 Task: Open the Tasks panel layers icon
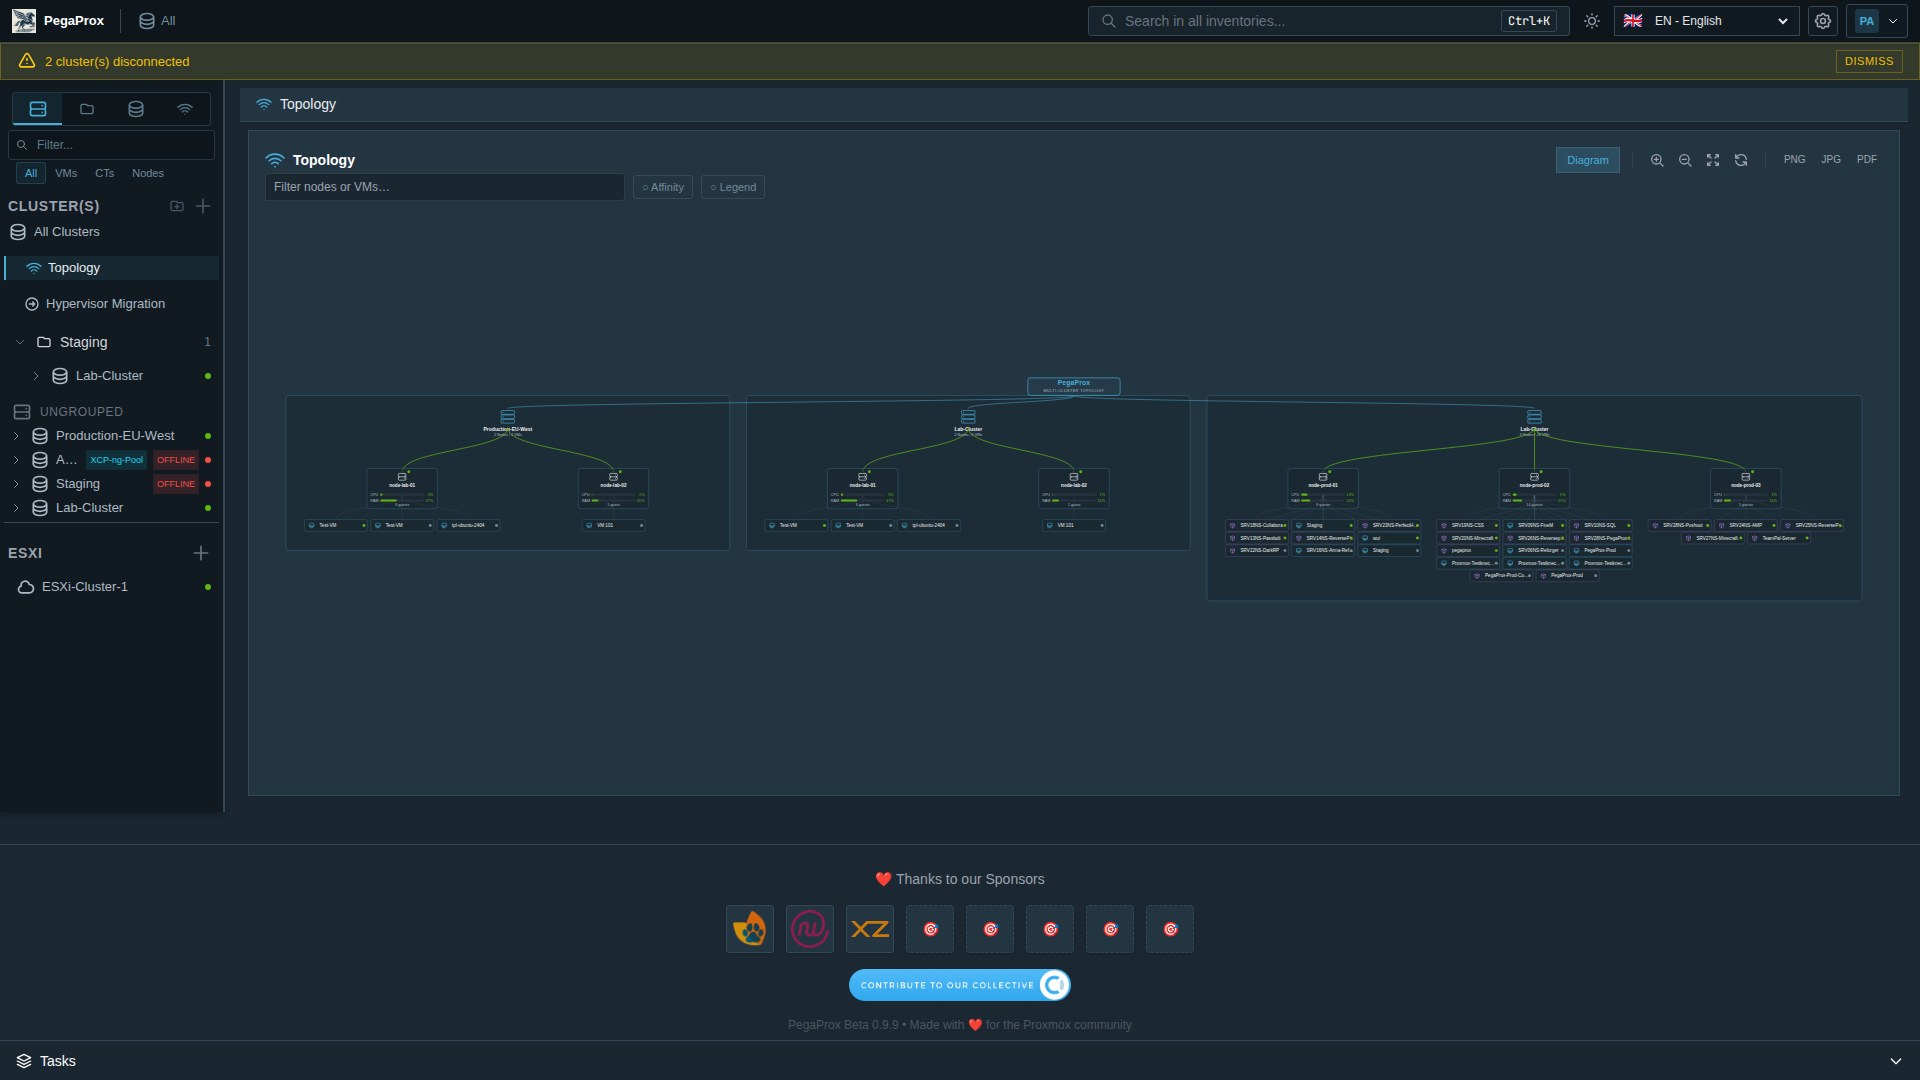click(24, 1061)
